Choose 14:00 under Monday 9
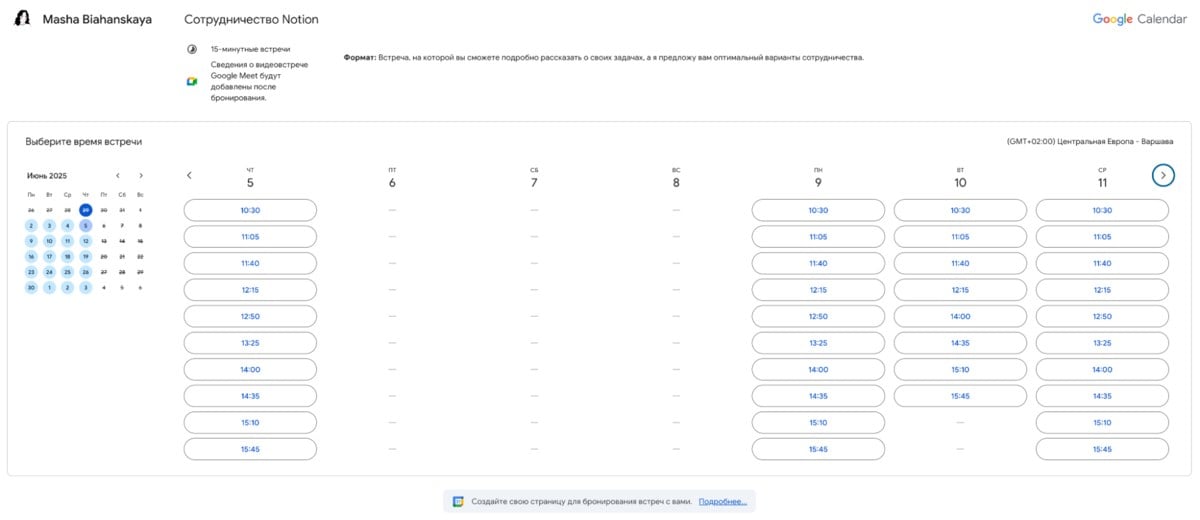 [818, 369]
